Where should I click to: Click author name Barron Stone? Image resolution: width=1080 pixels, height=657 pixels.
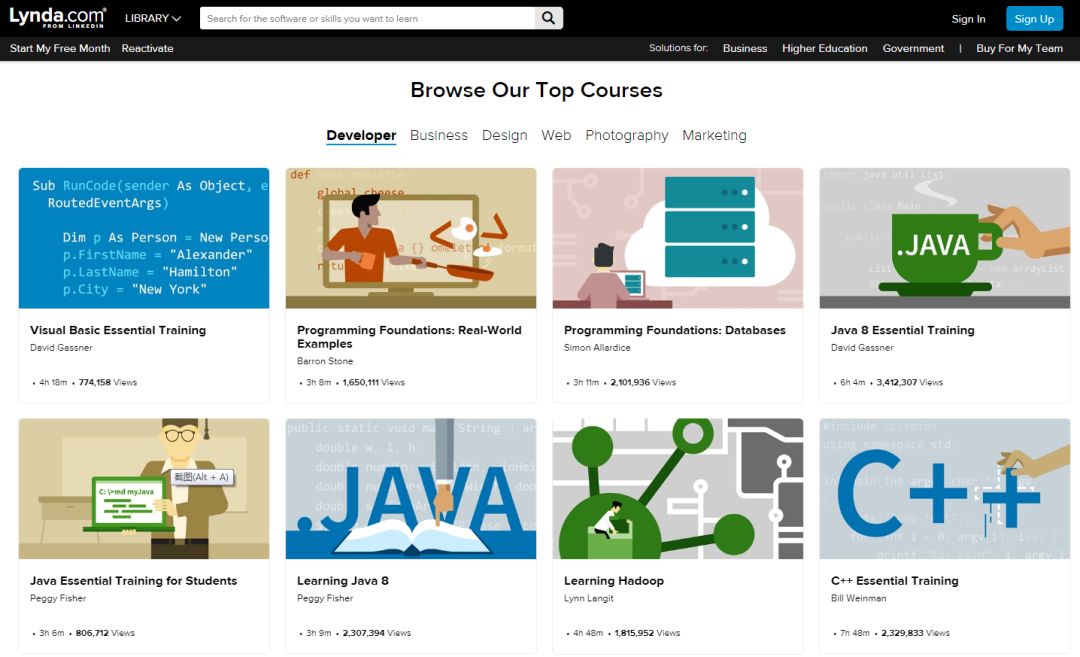coord(324,361)
